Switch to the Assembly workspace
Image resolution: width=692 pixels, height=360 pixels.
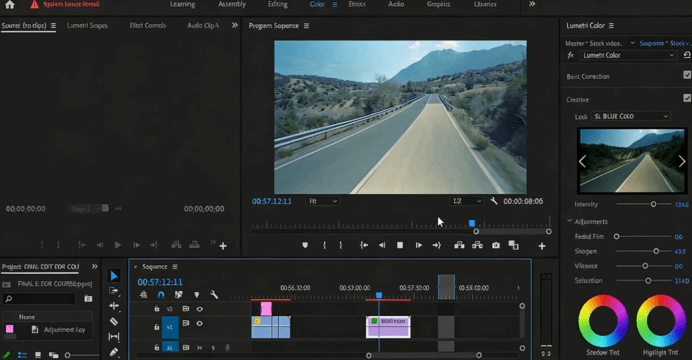point(232,4)
